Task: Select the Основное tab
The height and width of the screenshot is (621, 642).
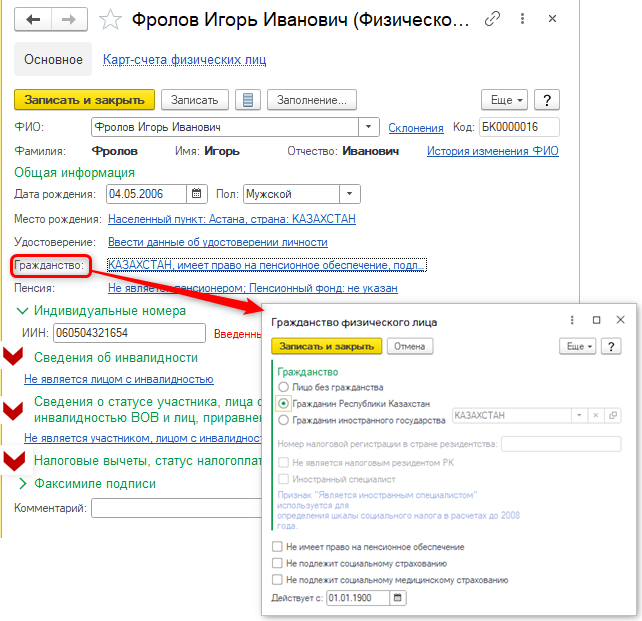Action: 52,60
